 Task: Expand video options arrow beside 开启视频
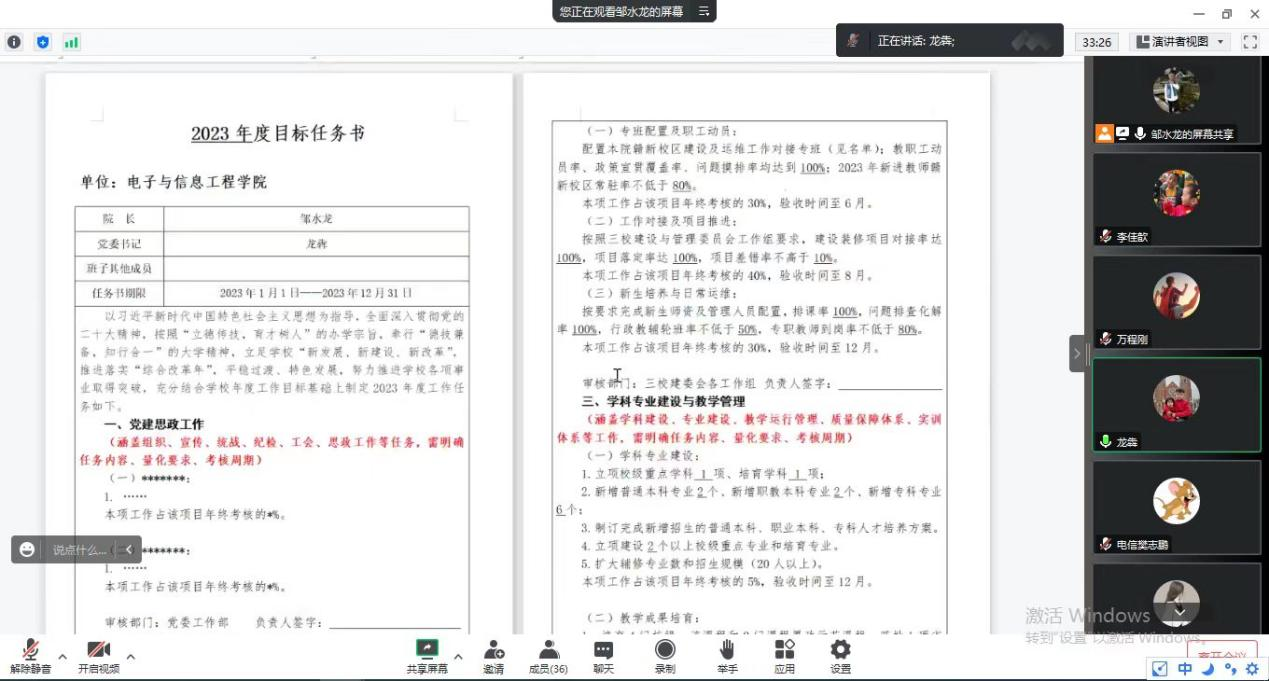[x=130, y=657]
